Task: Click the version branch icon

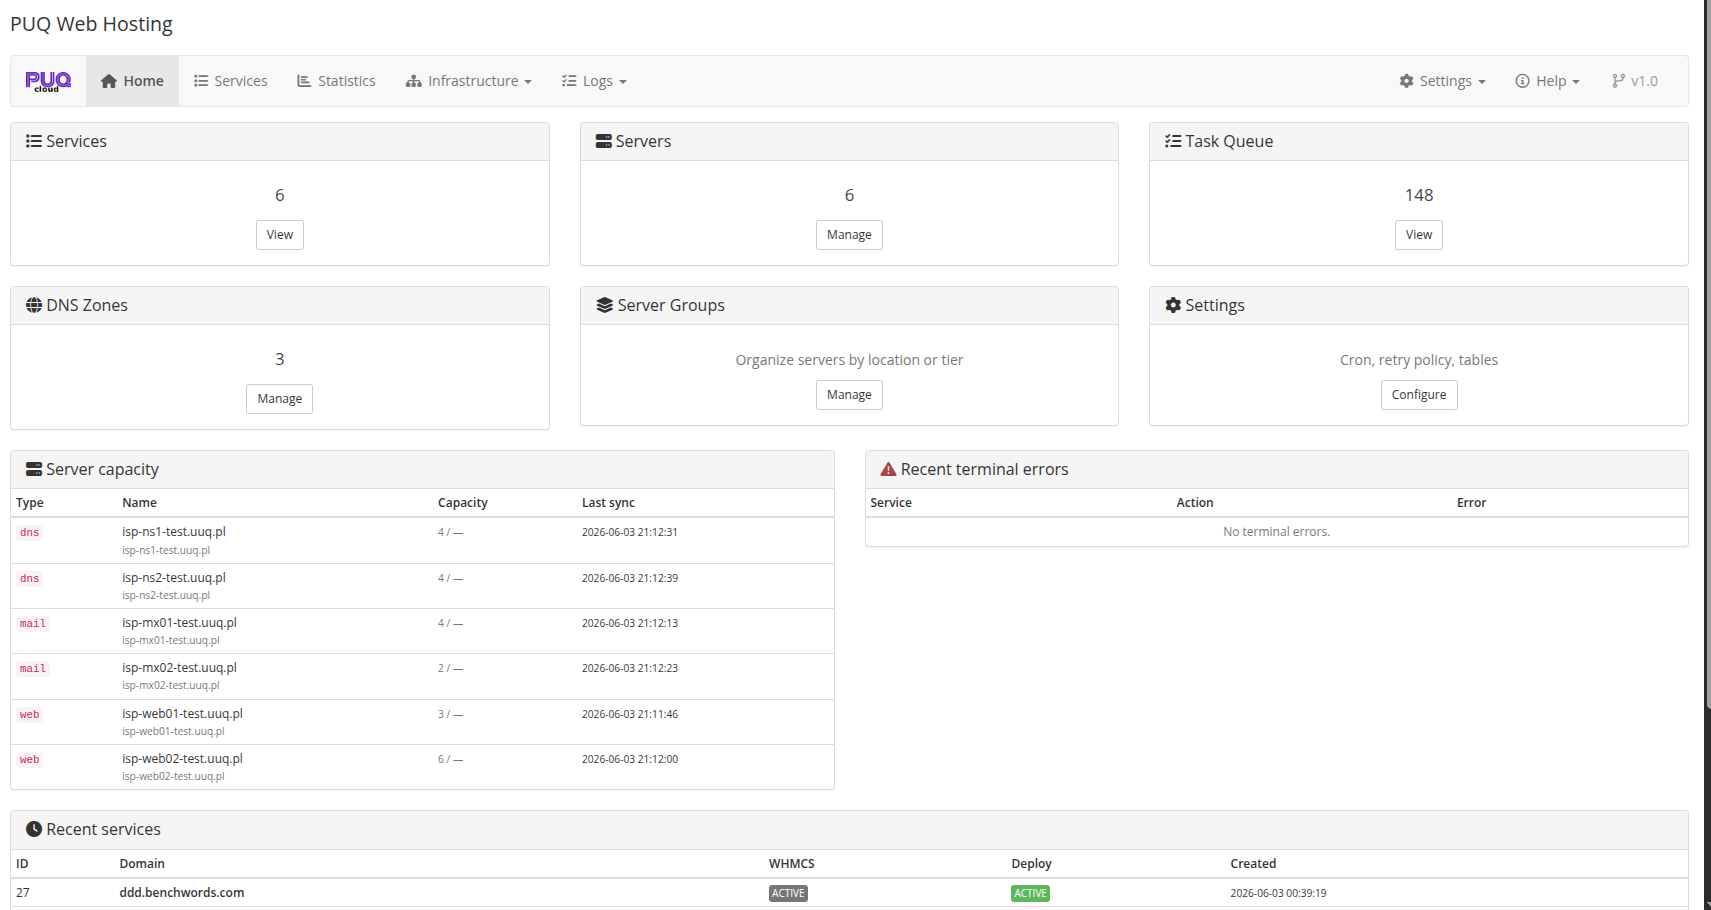Action: point(1618,81)
